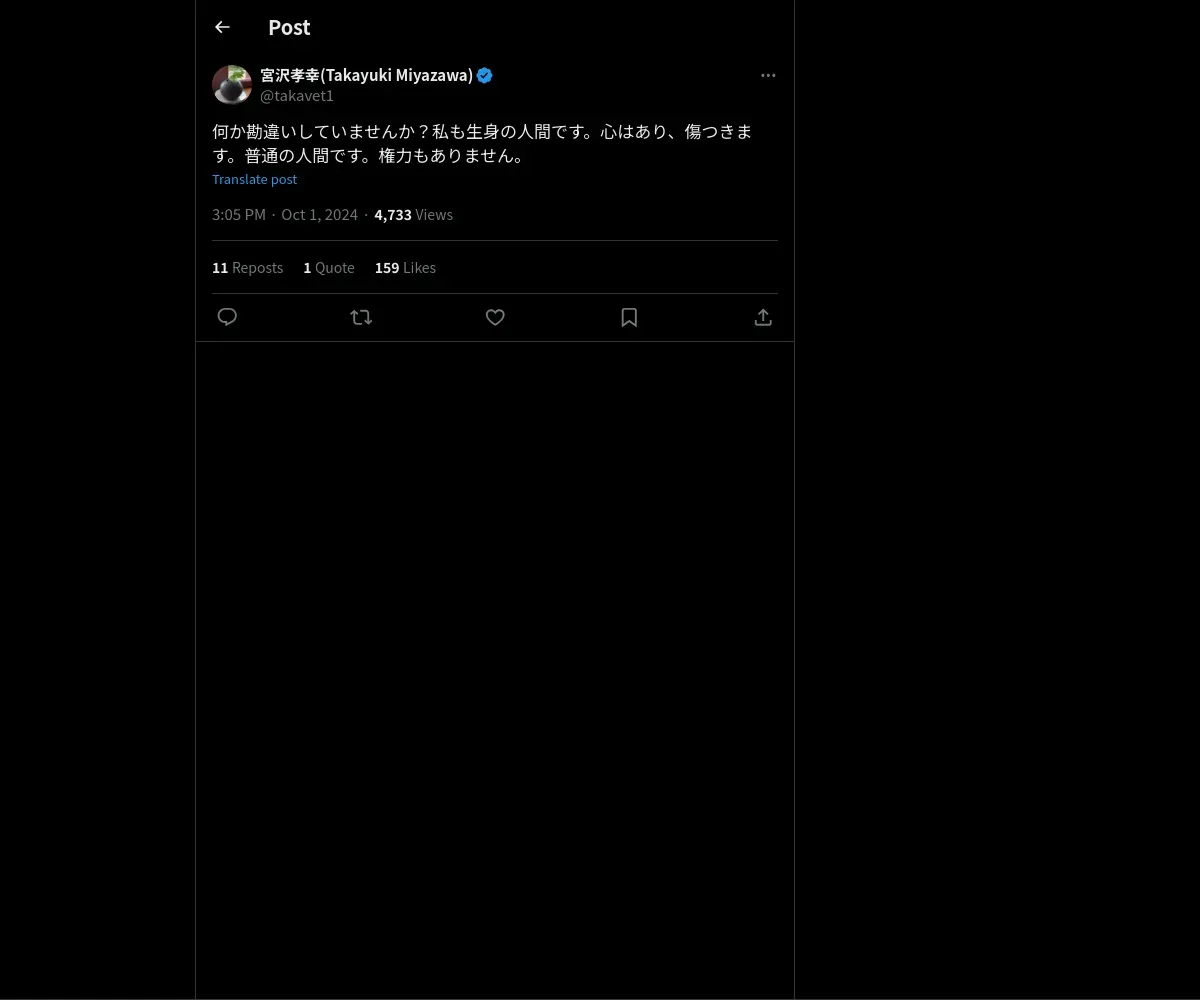Open the three-dot more options menu
Screen dimensions: 1200x1000
[768, 75]
